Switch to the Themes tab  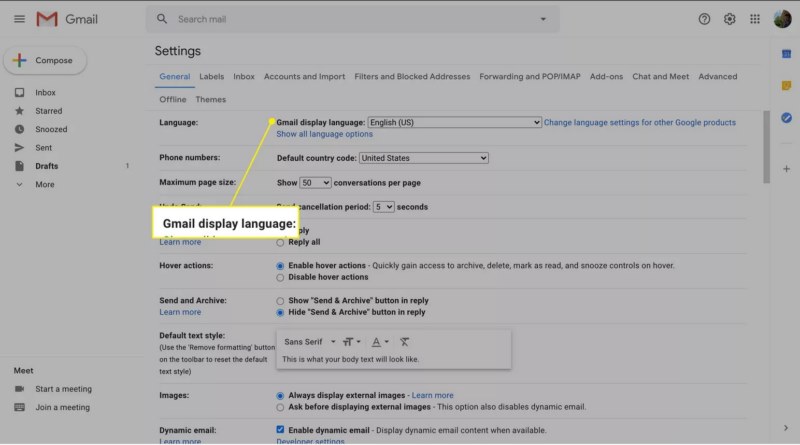click(210, 100)
